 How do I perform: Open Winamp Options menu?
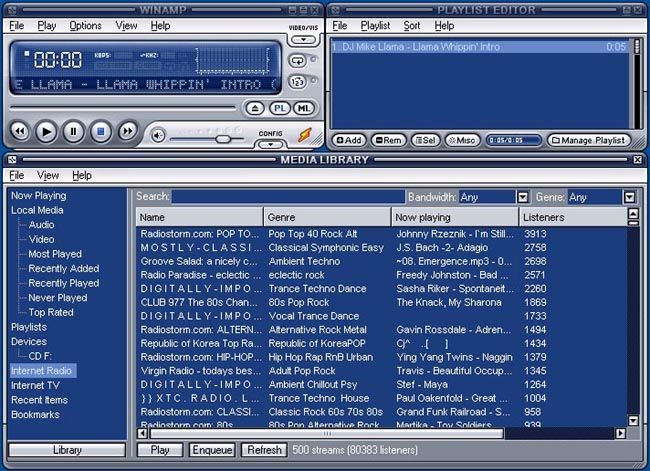(x=85, y=26)
